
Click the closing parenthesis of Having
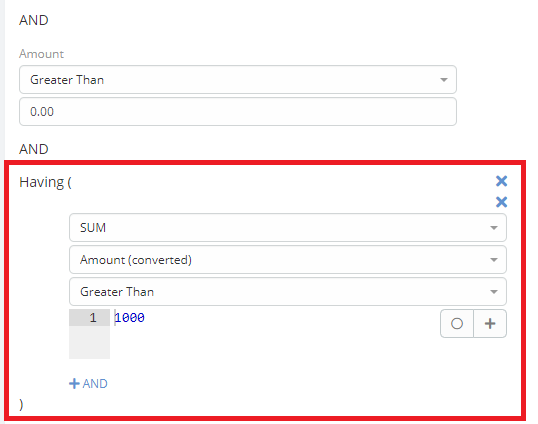tap(21, 405)
